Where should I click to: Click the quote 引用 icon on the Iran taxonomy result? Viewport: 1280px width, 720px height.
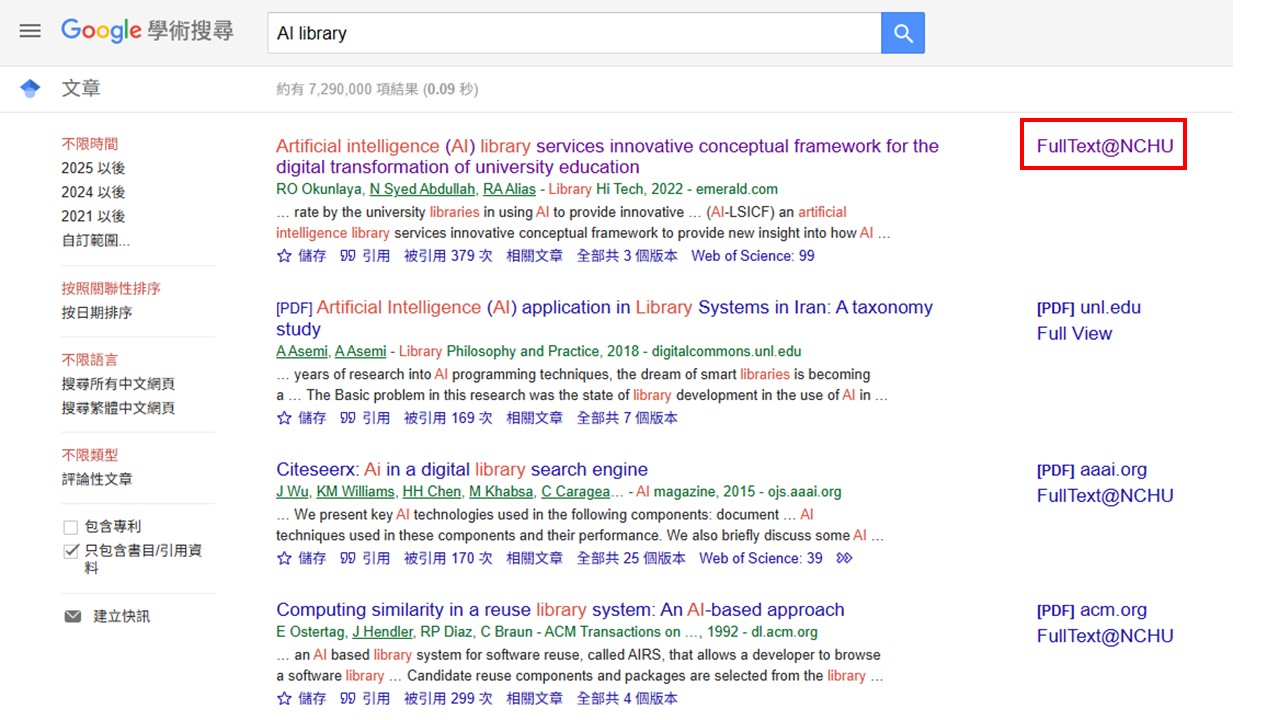[x=348, y=418]
